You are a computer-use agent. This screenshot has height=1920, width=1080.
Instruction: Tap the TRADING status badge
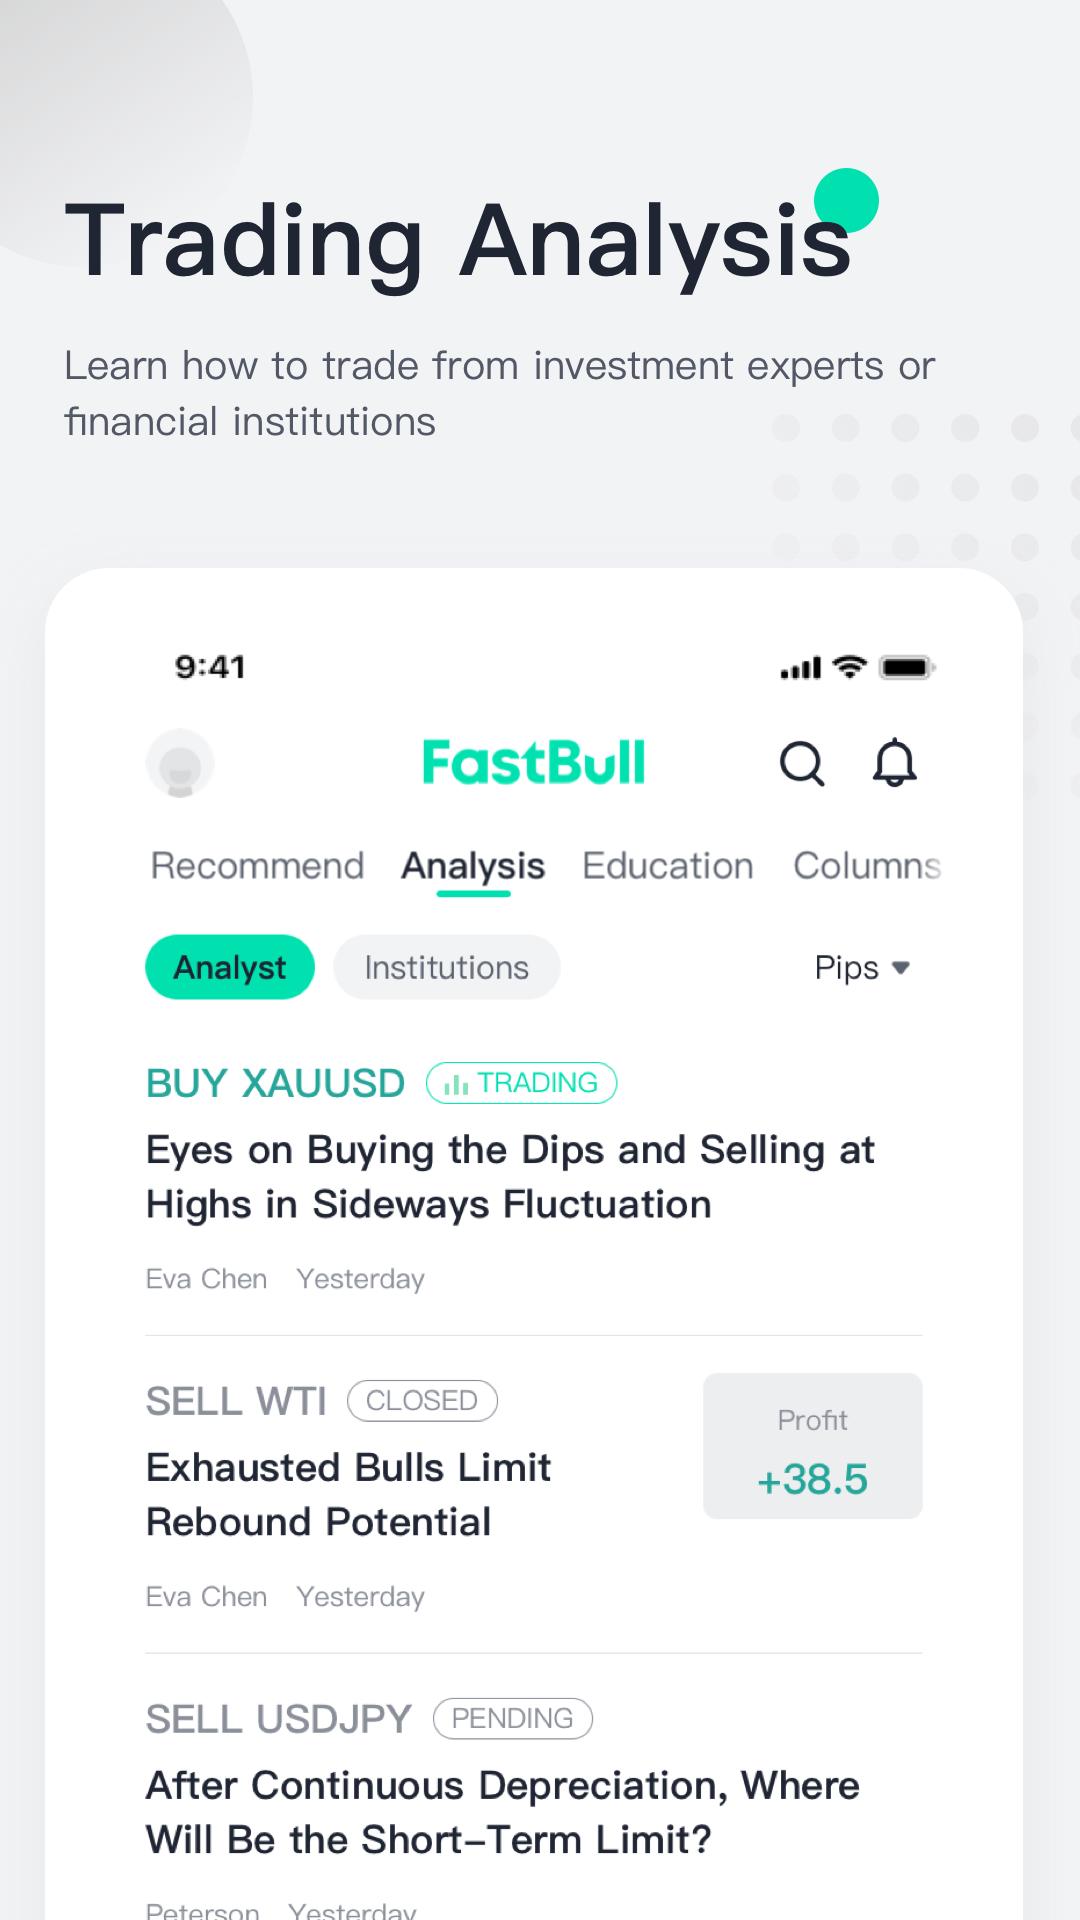(521, 1083)
